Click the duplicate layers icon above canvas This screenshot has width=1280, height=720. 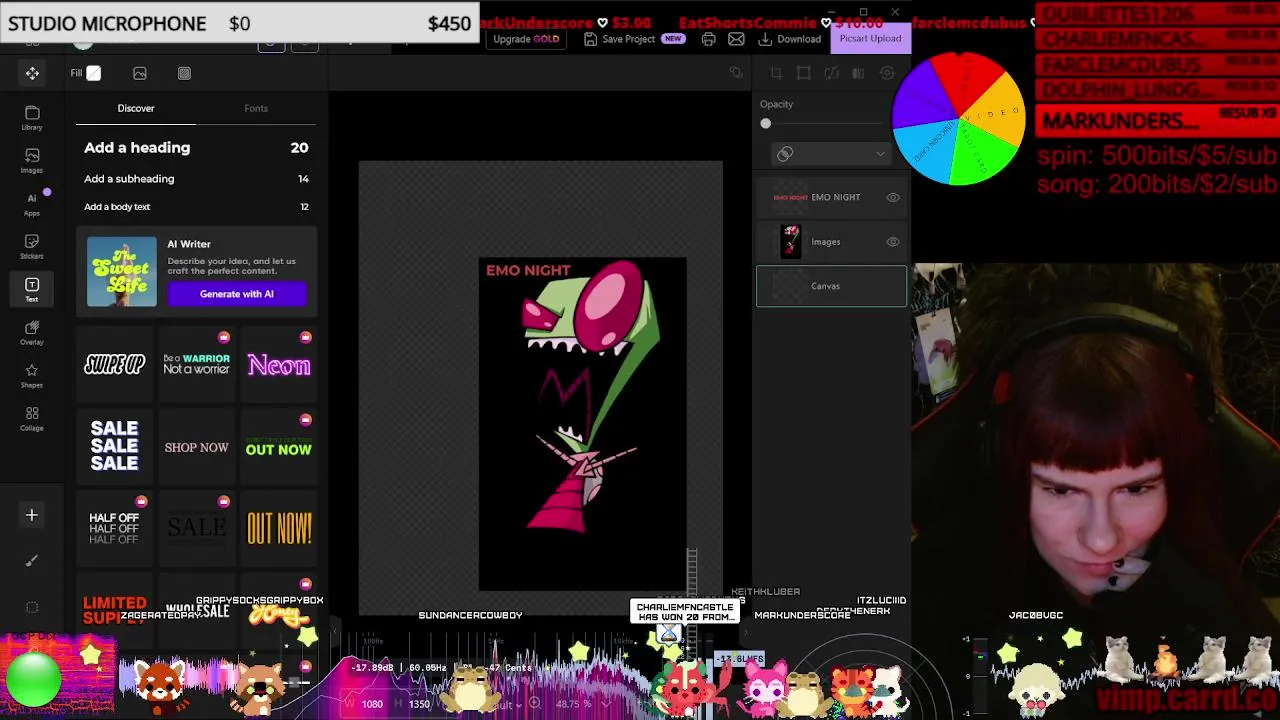coord(736,73)
